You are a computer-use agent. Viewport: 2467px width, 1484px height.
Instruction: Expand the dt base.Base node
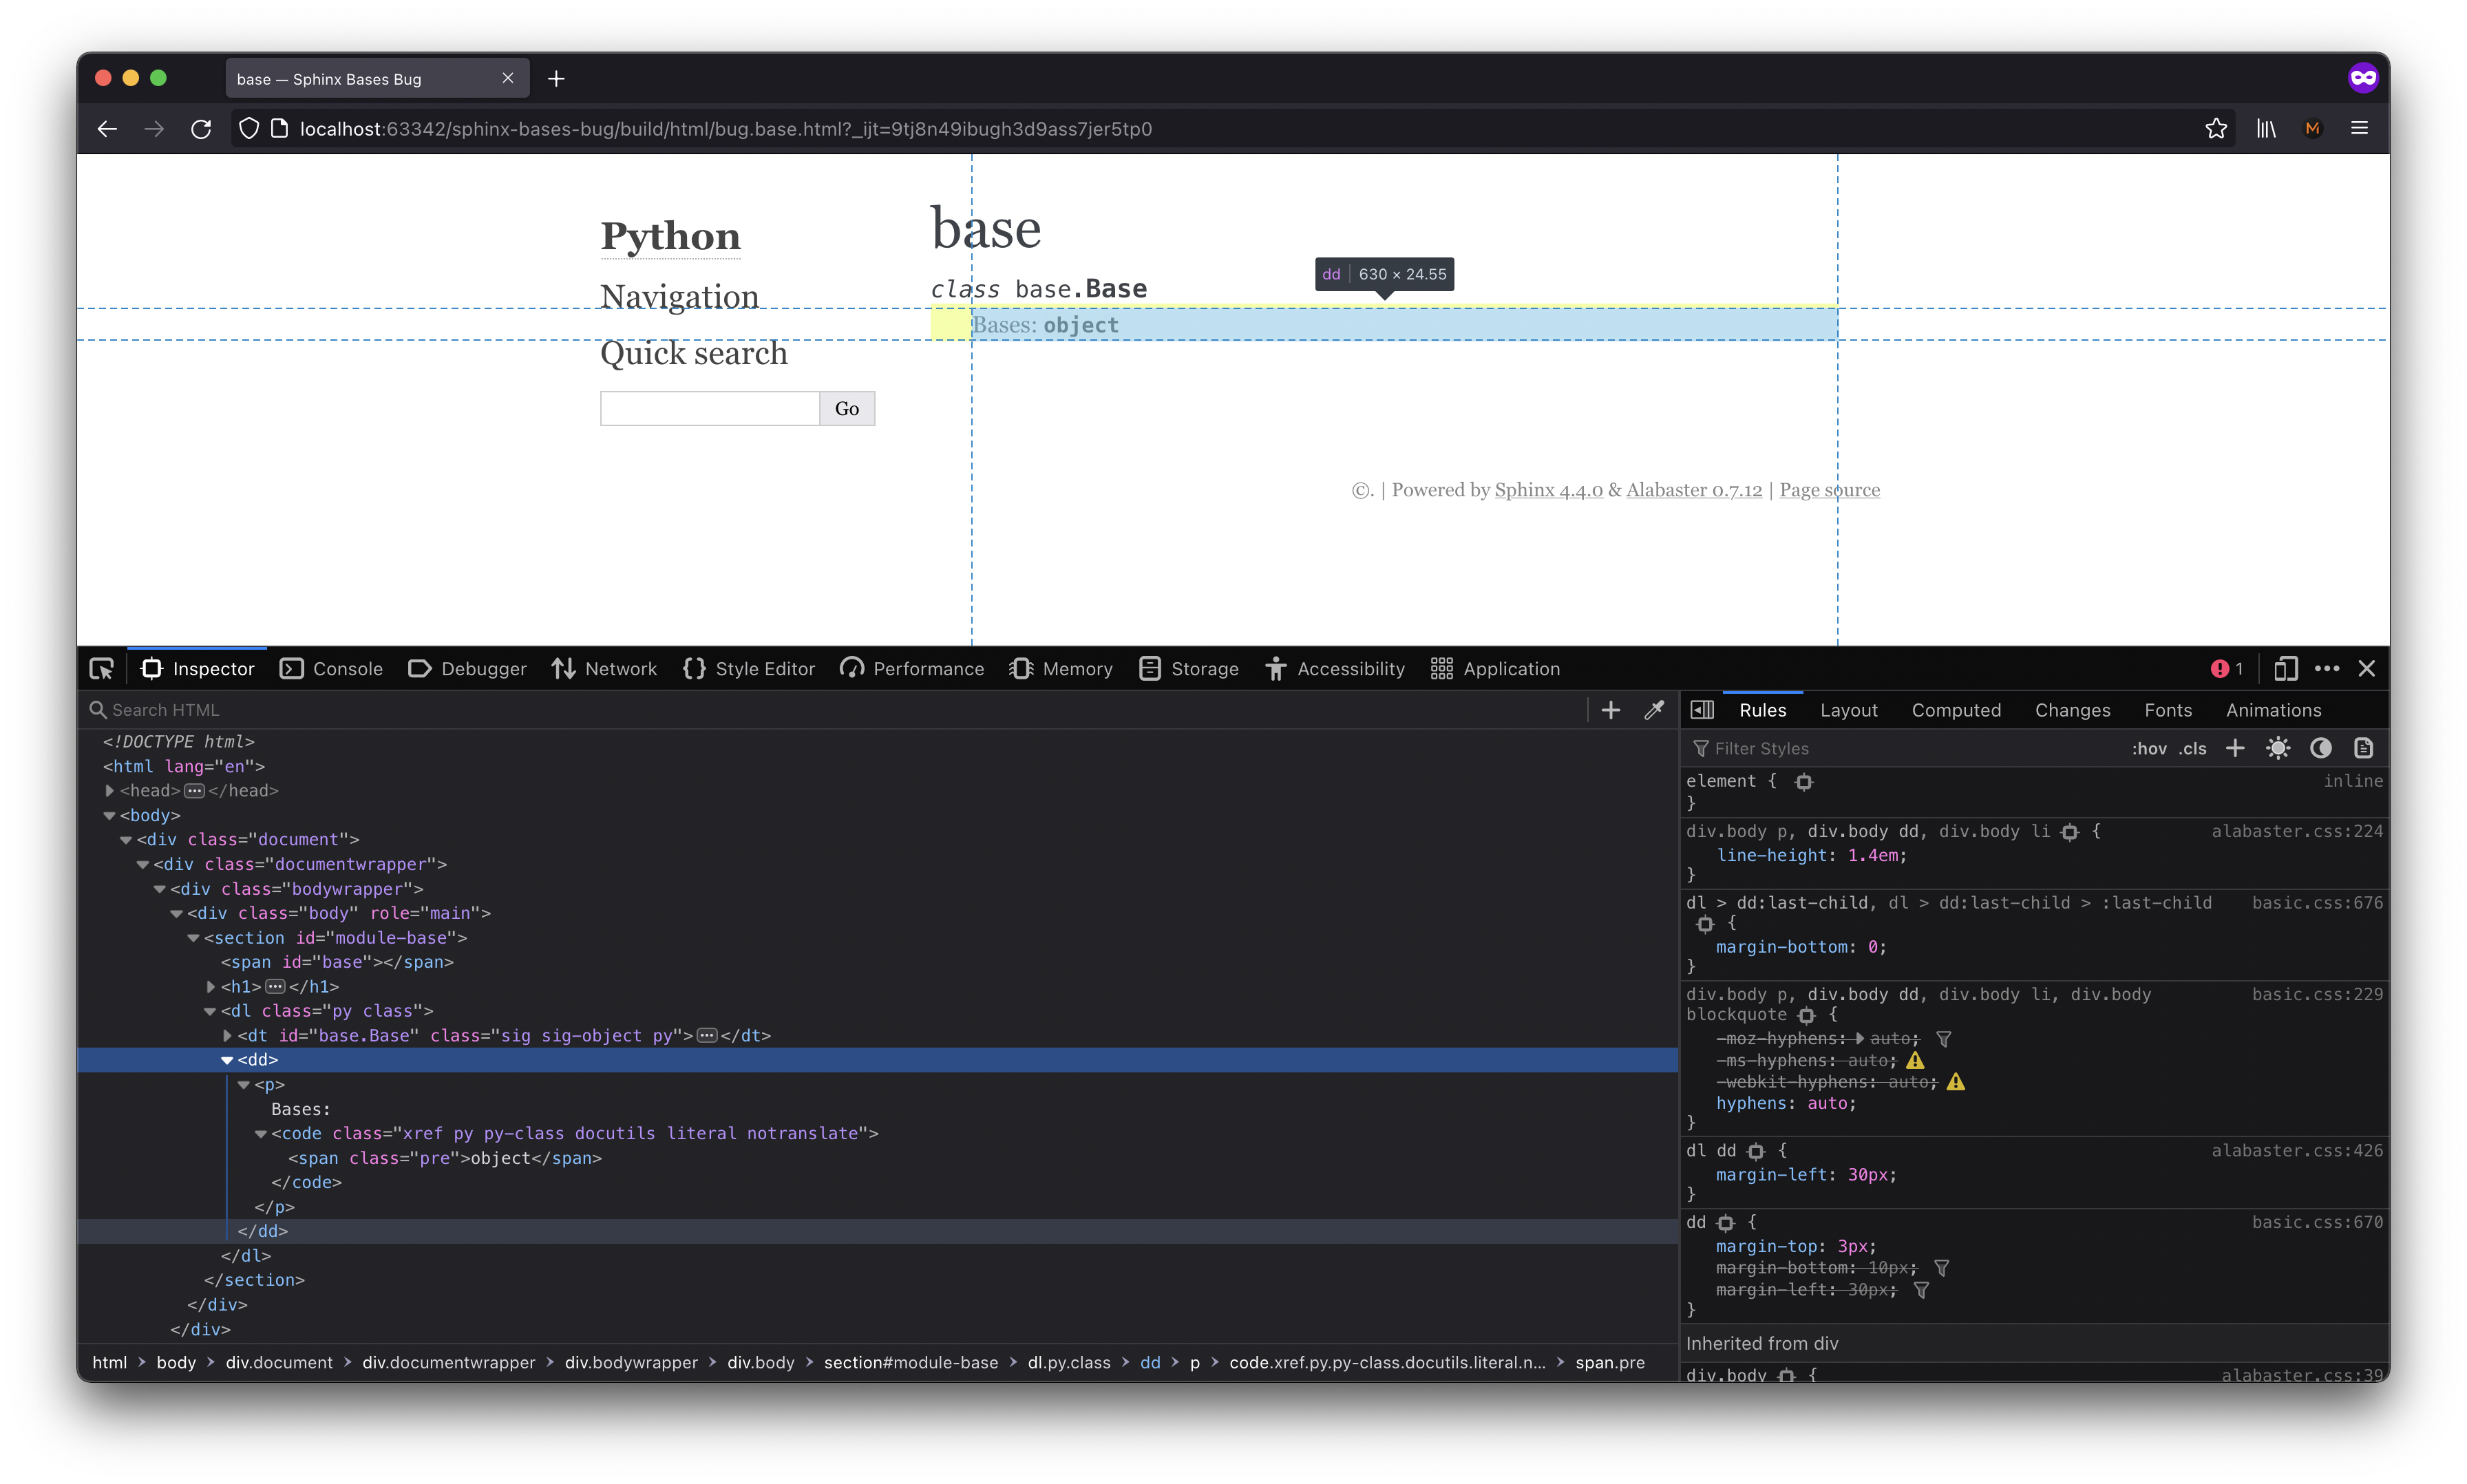[x=227, y=1036]
